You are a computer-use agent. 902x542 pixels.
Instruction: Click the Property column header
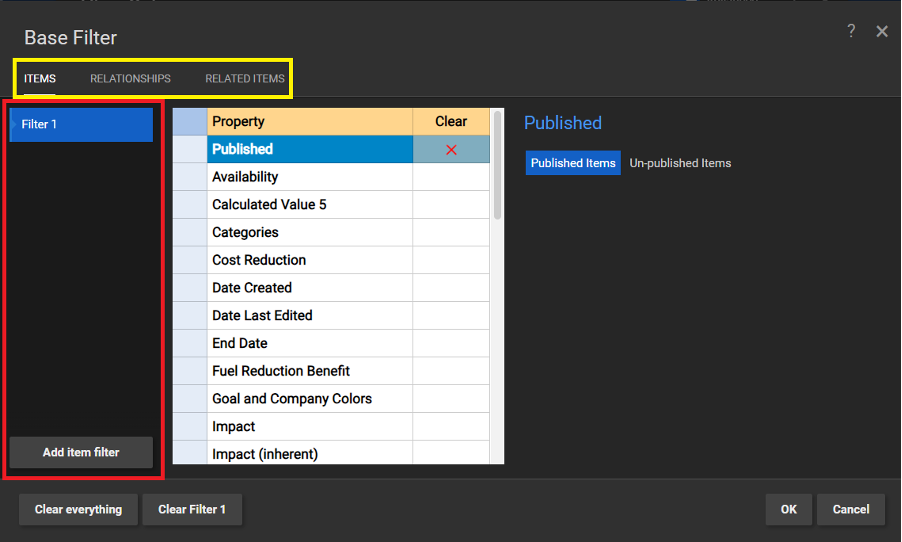(x=309, y=121)
